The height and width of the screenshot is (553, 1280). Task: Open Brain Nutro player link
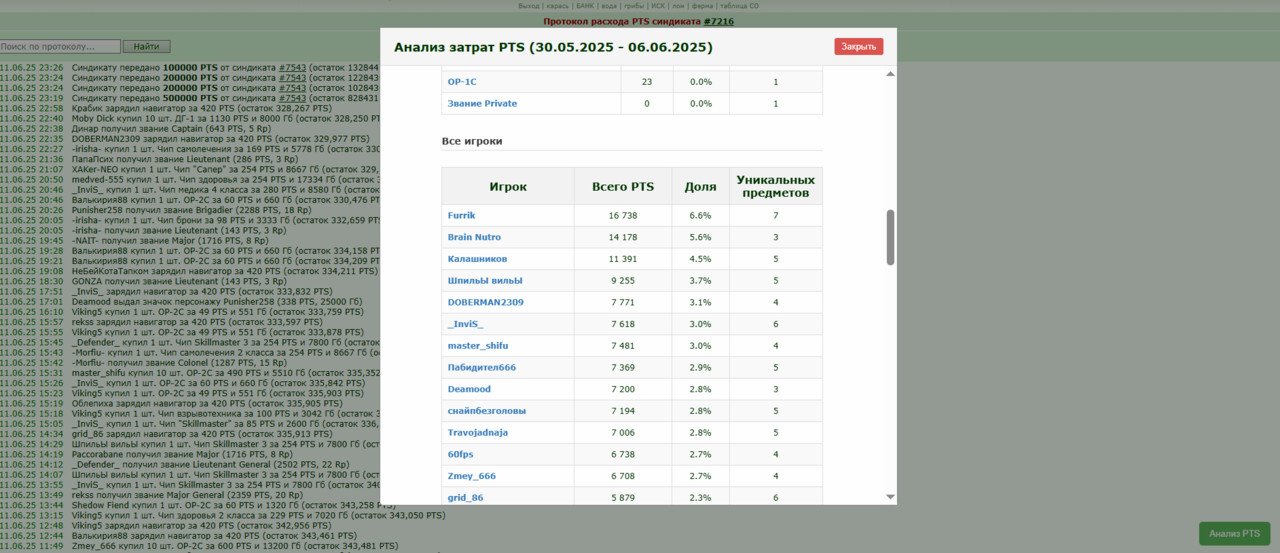474,237
